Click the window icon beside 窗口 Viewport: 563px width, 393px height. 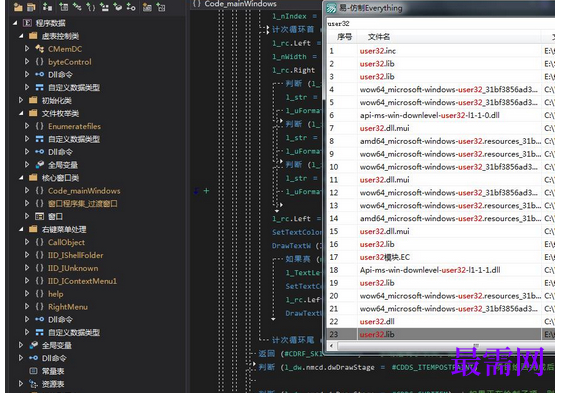click(x=39, y=216)
